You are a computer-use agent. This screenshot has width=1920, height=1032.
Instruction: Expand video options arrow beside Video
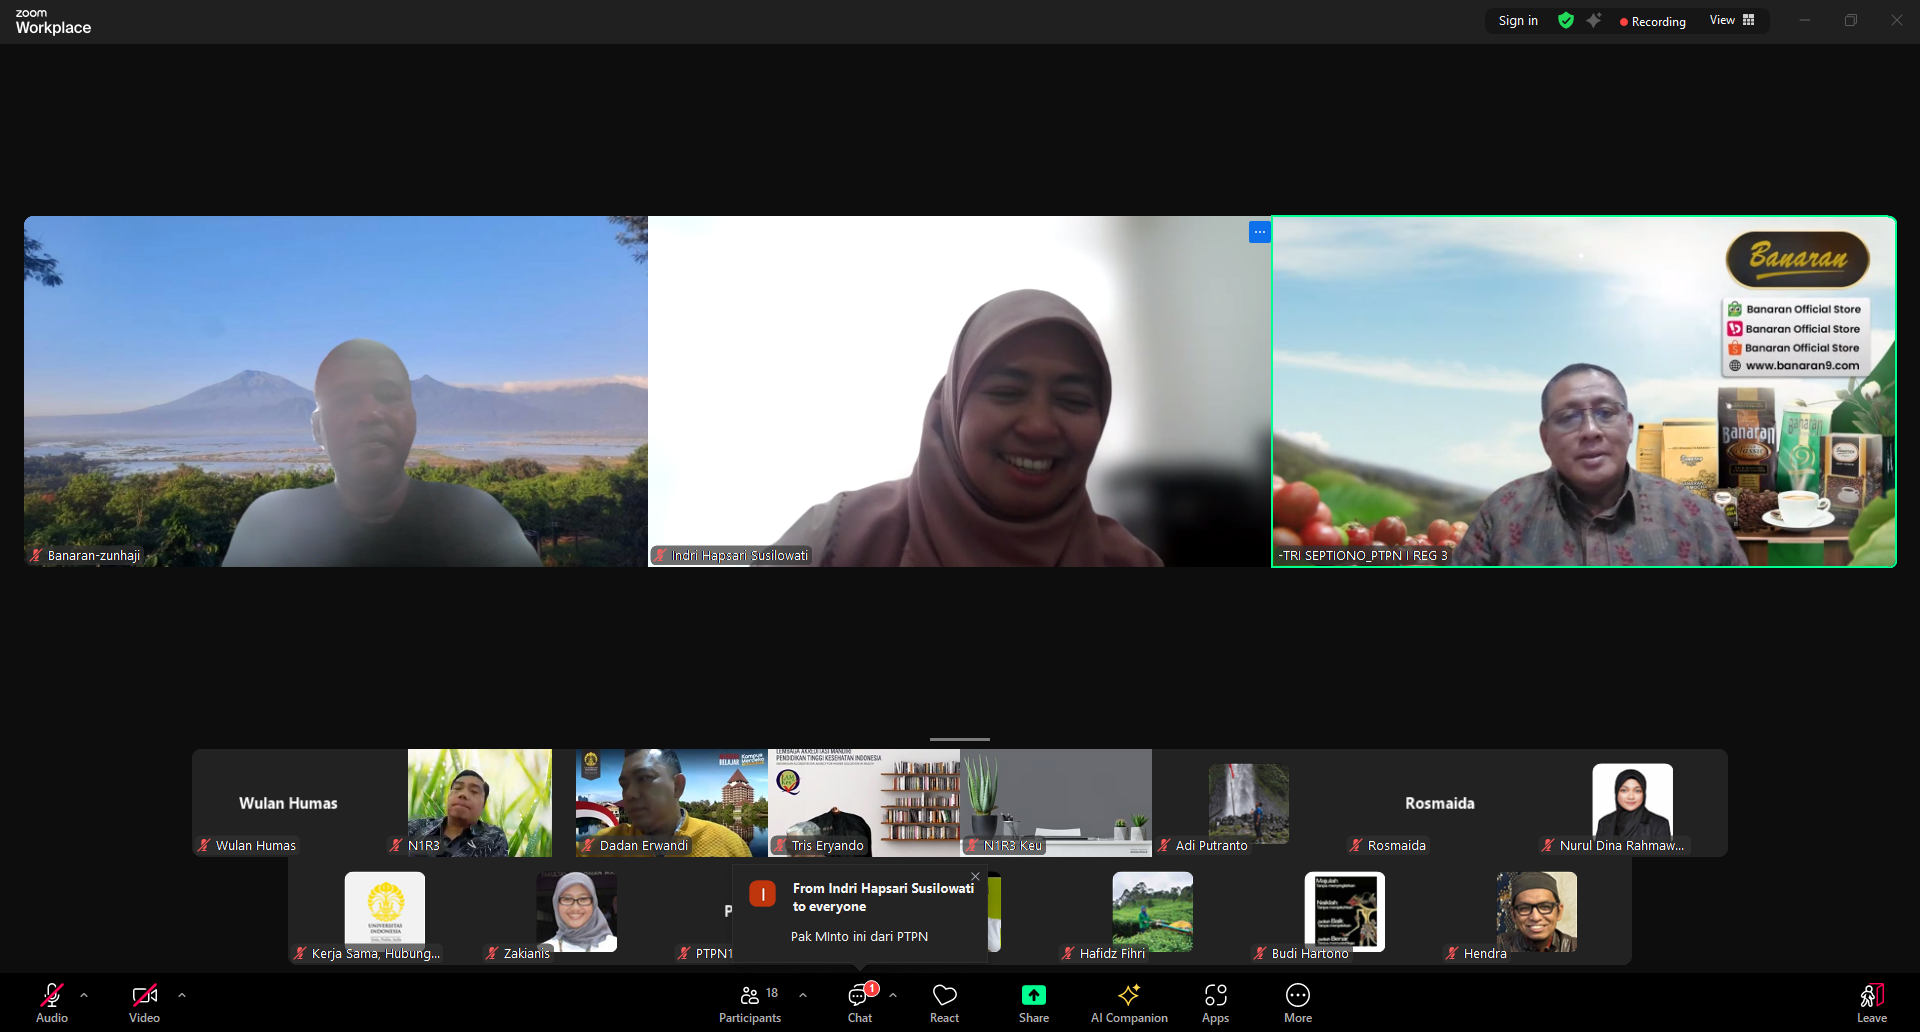[x=182, y=995]
